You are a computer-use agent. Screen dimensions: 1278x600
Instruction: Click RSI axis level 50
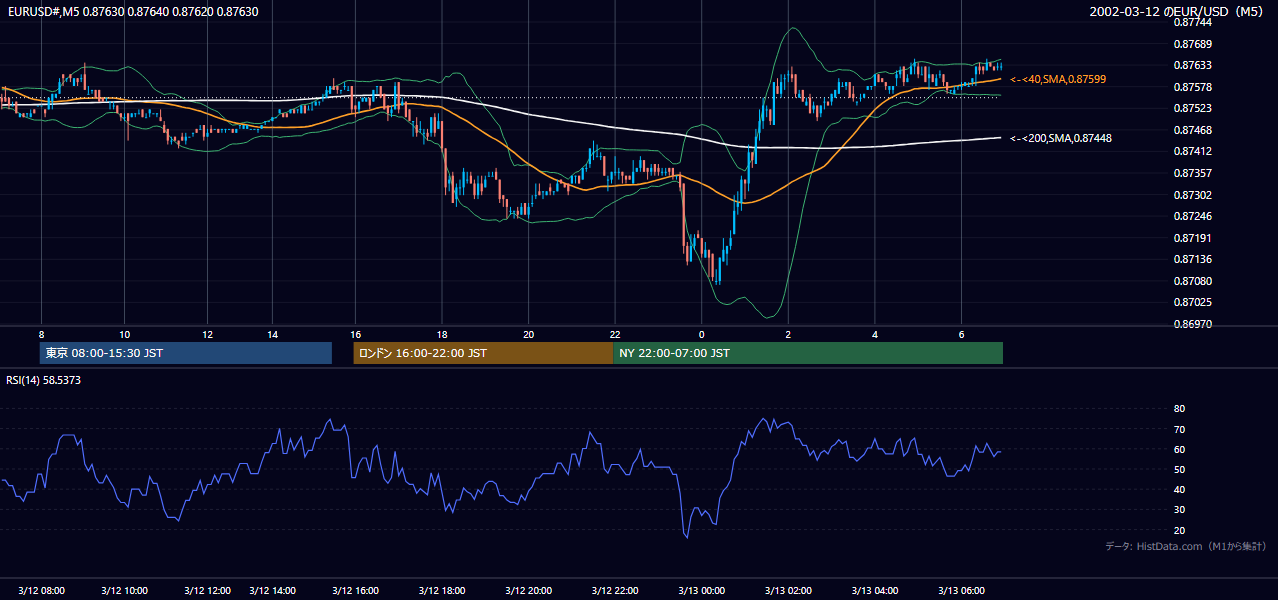pos(1179,470)
